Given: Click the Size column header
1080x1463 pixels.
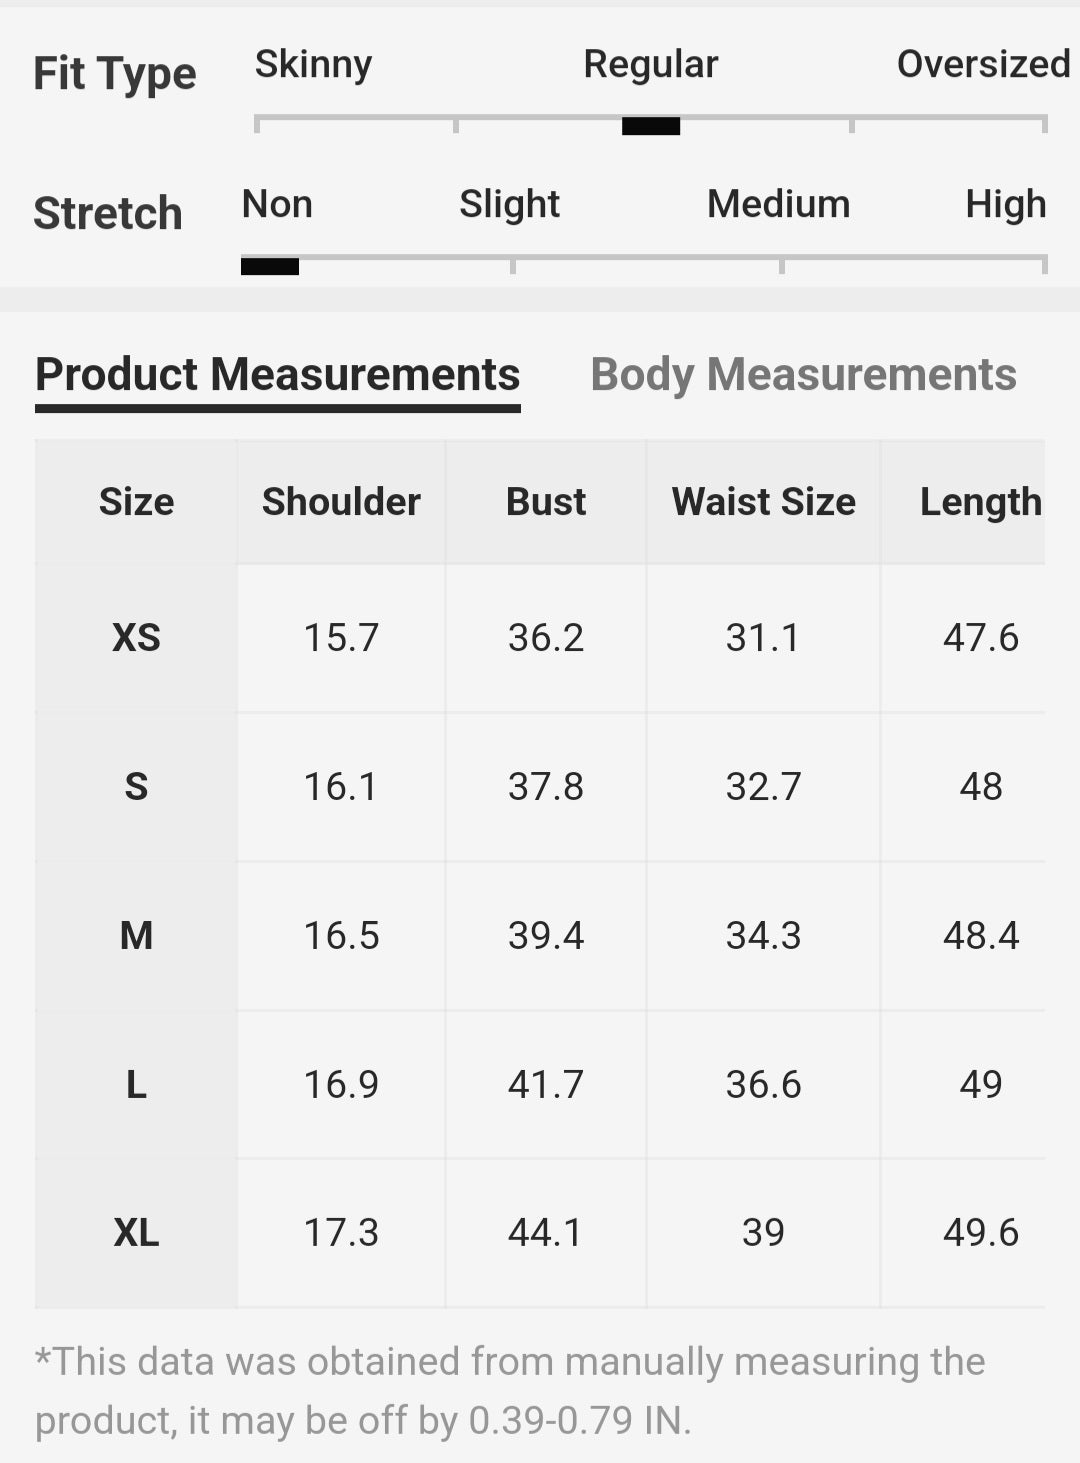Looking at the screenshot, I should 136,501.
